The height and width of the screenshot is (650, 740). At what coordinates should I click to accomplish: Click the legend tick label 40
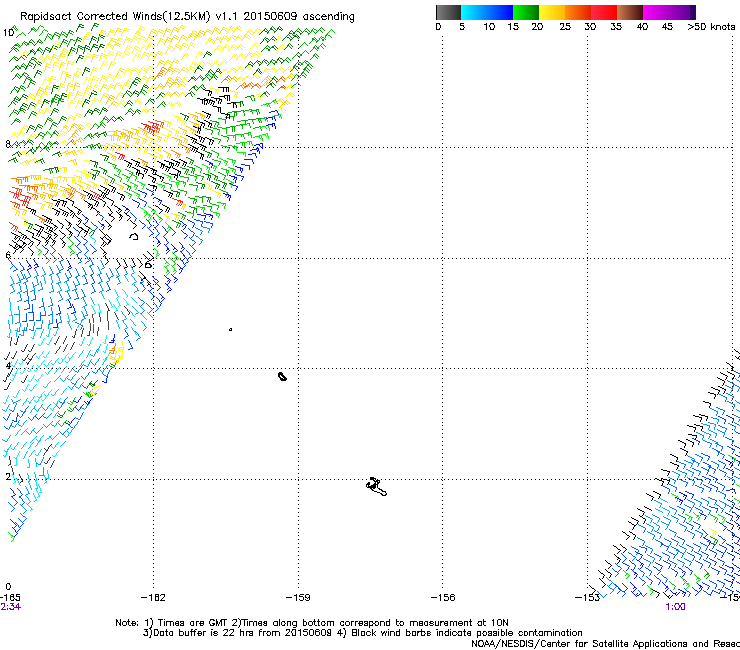pos(642,27)
